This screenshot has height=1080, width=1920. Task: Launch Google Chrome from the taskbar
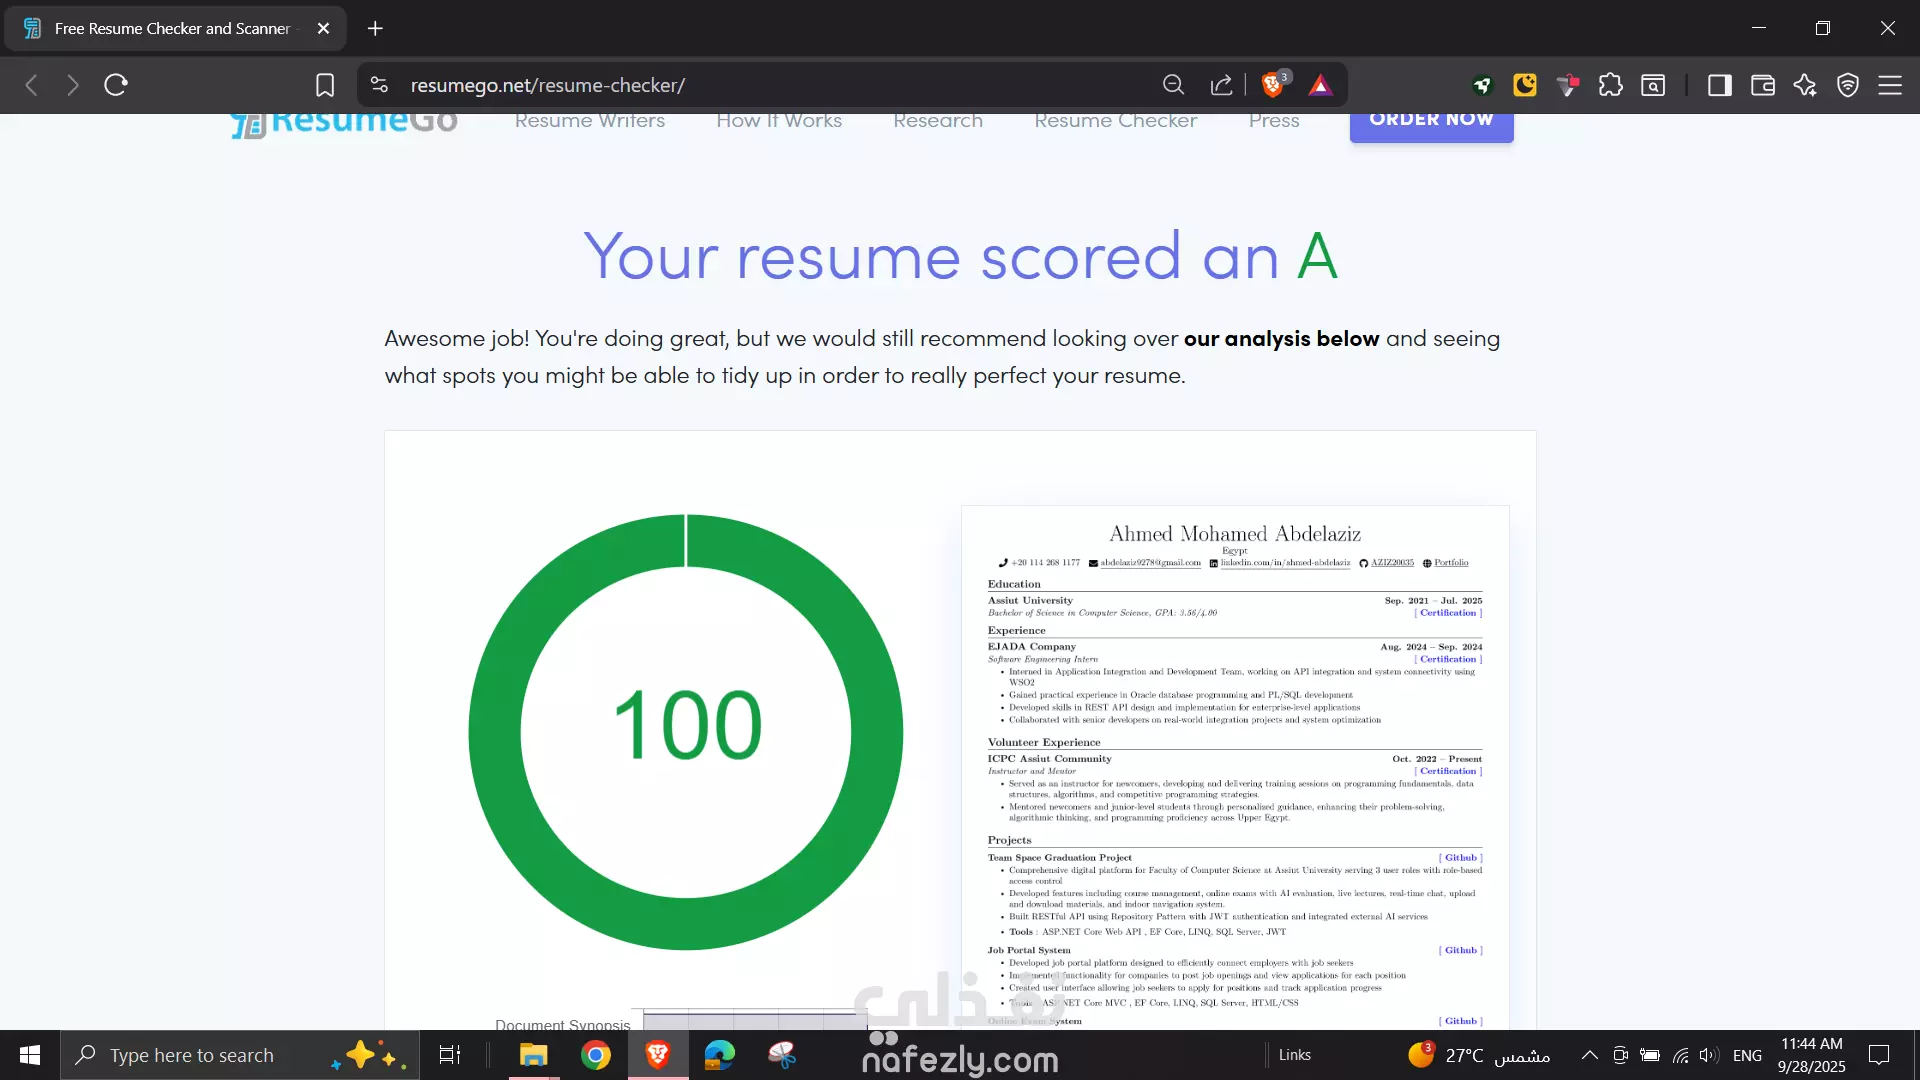(596, 1055)
